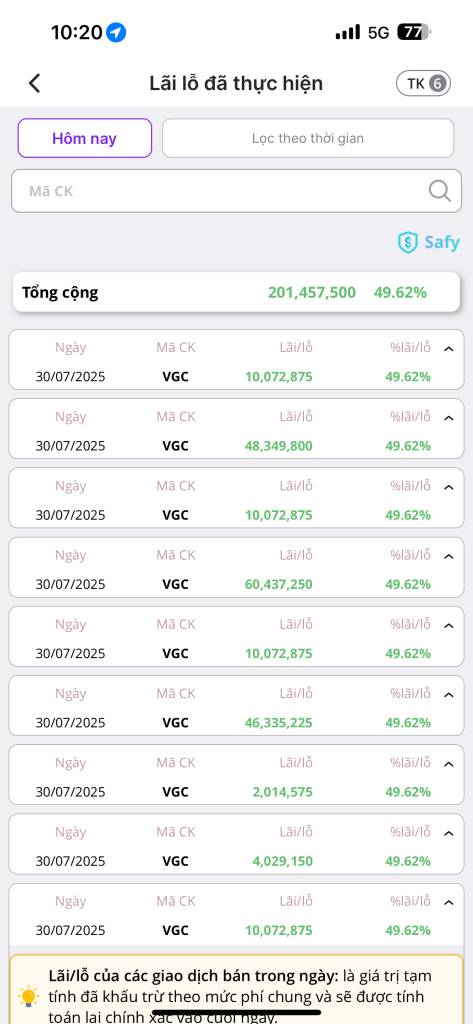The width and height of the screenshot is (473, 1024).
Task: Open the TK 6 account selector
Action: (x=423, y=83)
